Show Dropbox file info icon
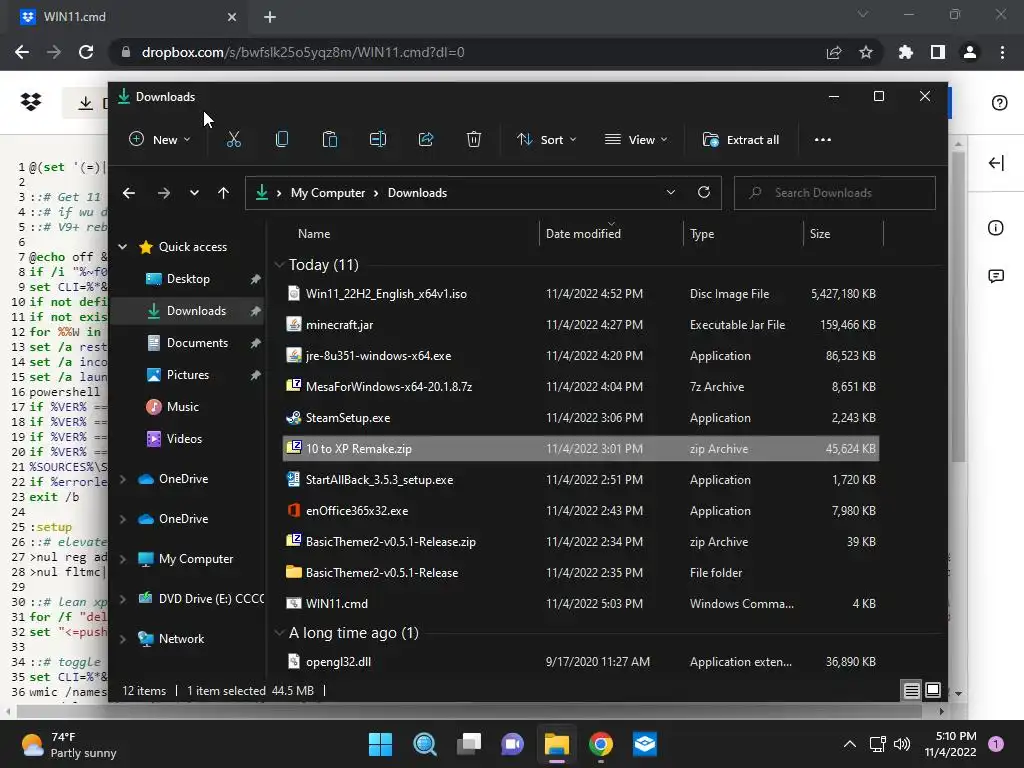The width and height of the screenshot is (1024, 768). pos(995,228)
